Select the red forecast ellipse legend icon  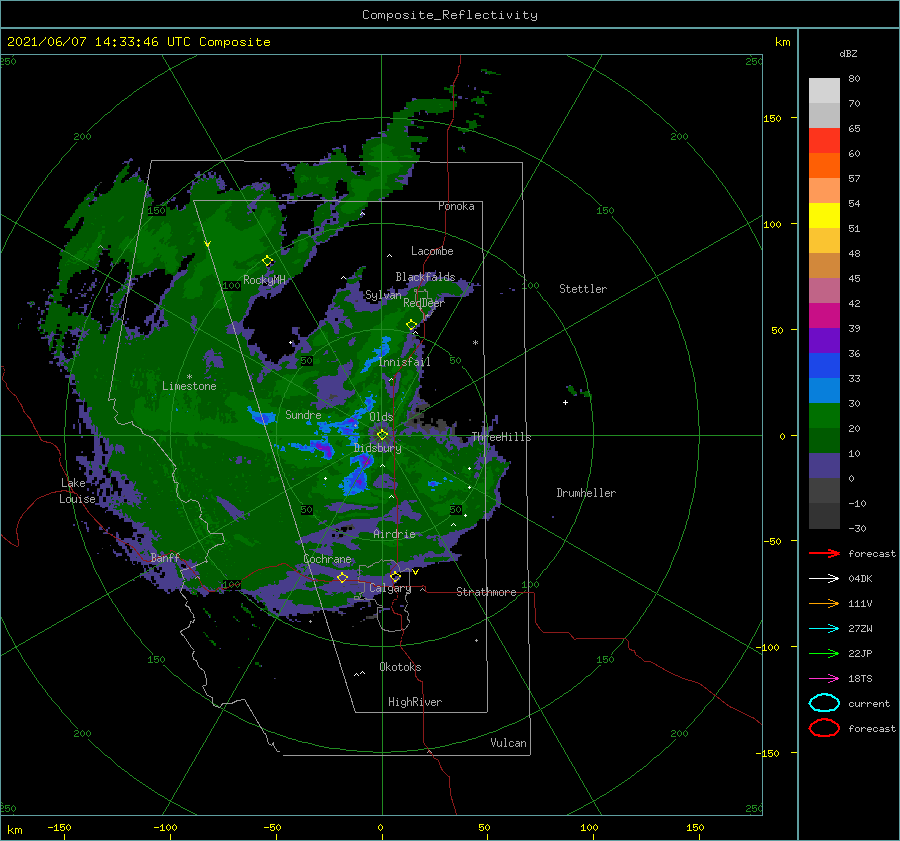(824, 728)
